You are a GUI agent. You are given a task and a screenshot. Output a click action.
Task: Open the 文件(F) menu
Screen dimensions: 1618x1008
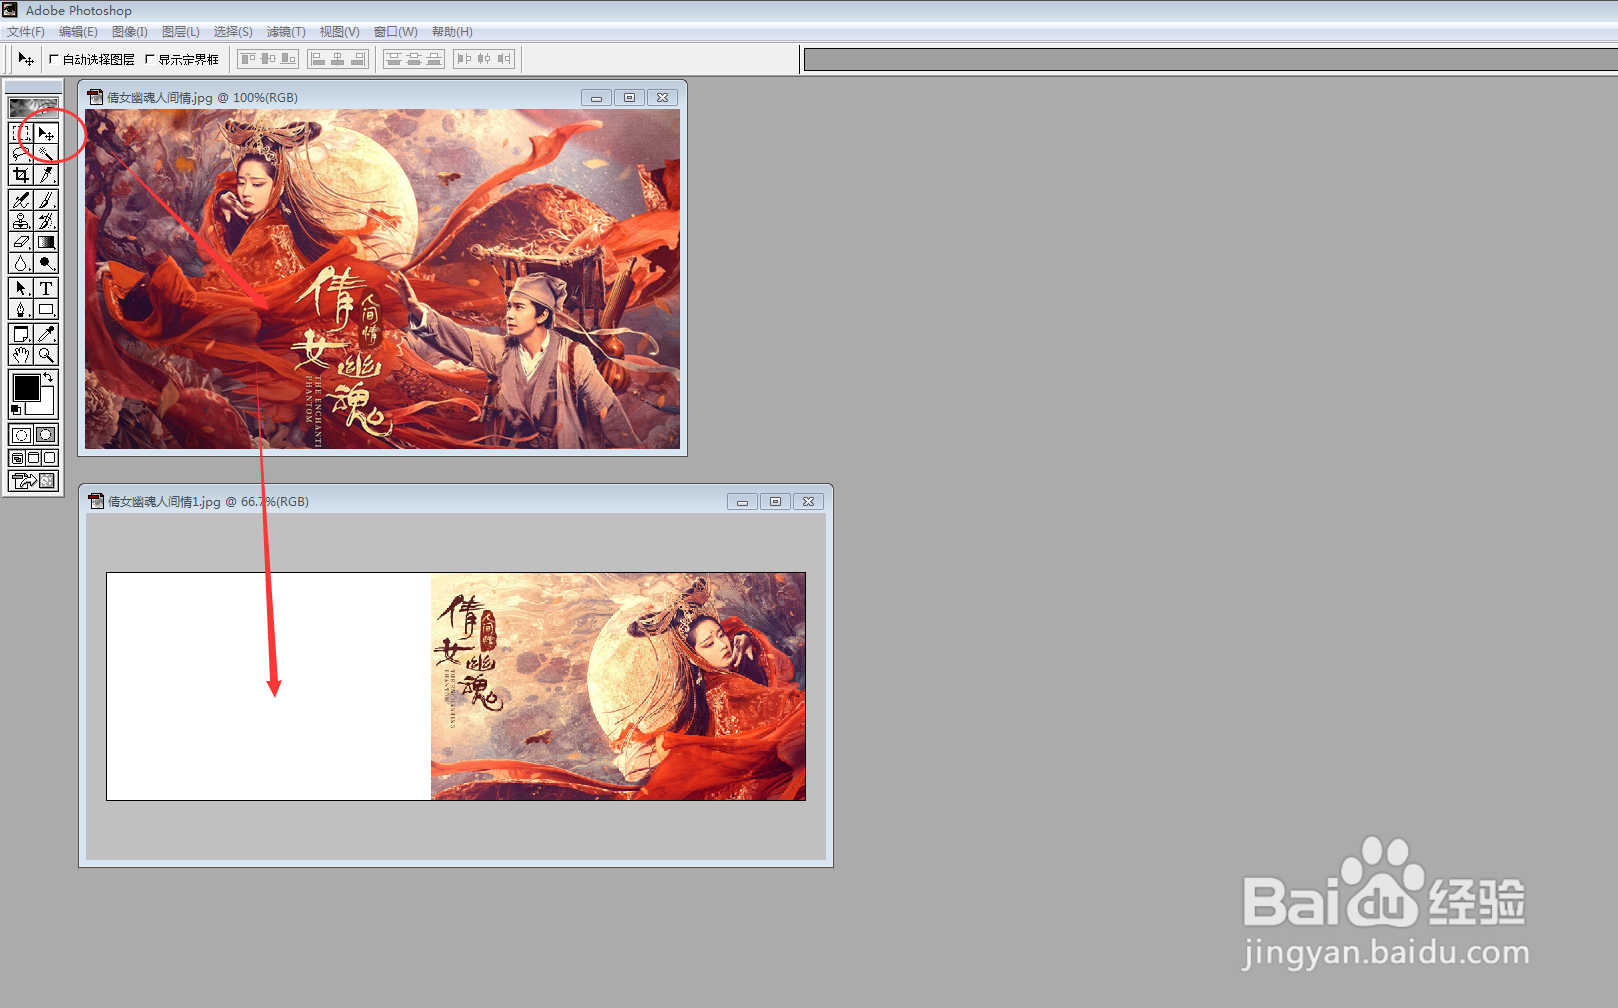(x=26, y=32)
